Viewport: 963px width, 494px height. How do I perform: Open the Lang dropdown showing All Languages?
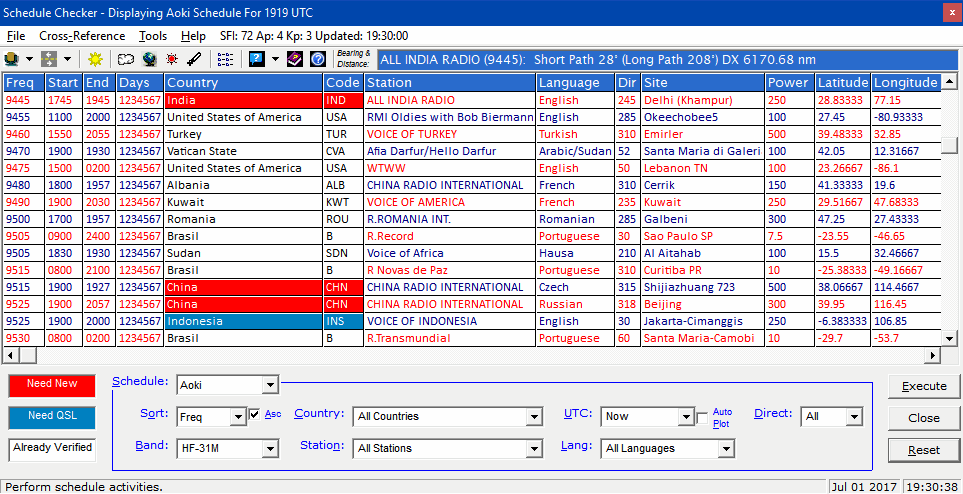coord(726,449)
